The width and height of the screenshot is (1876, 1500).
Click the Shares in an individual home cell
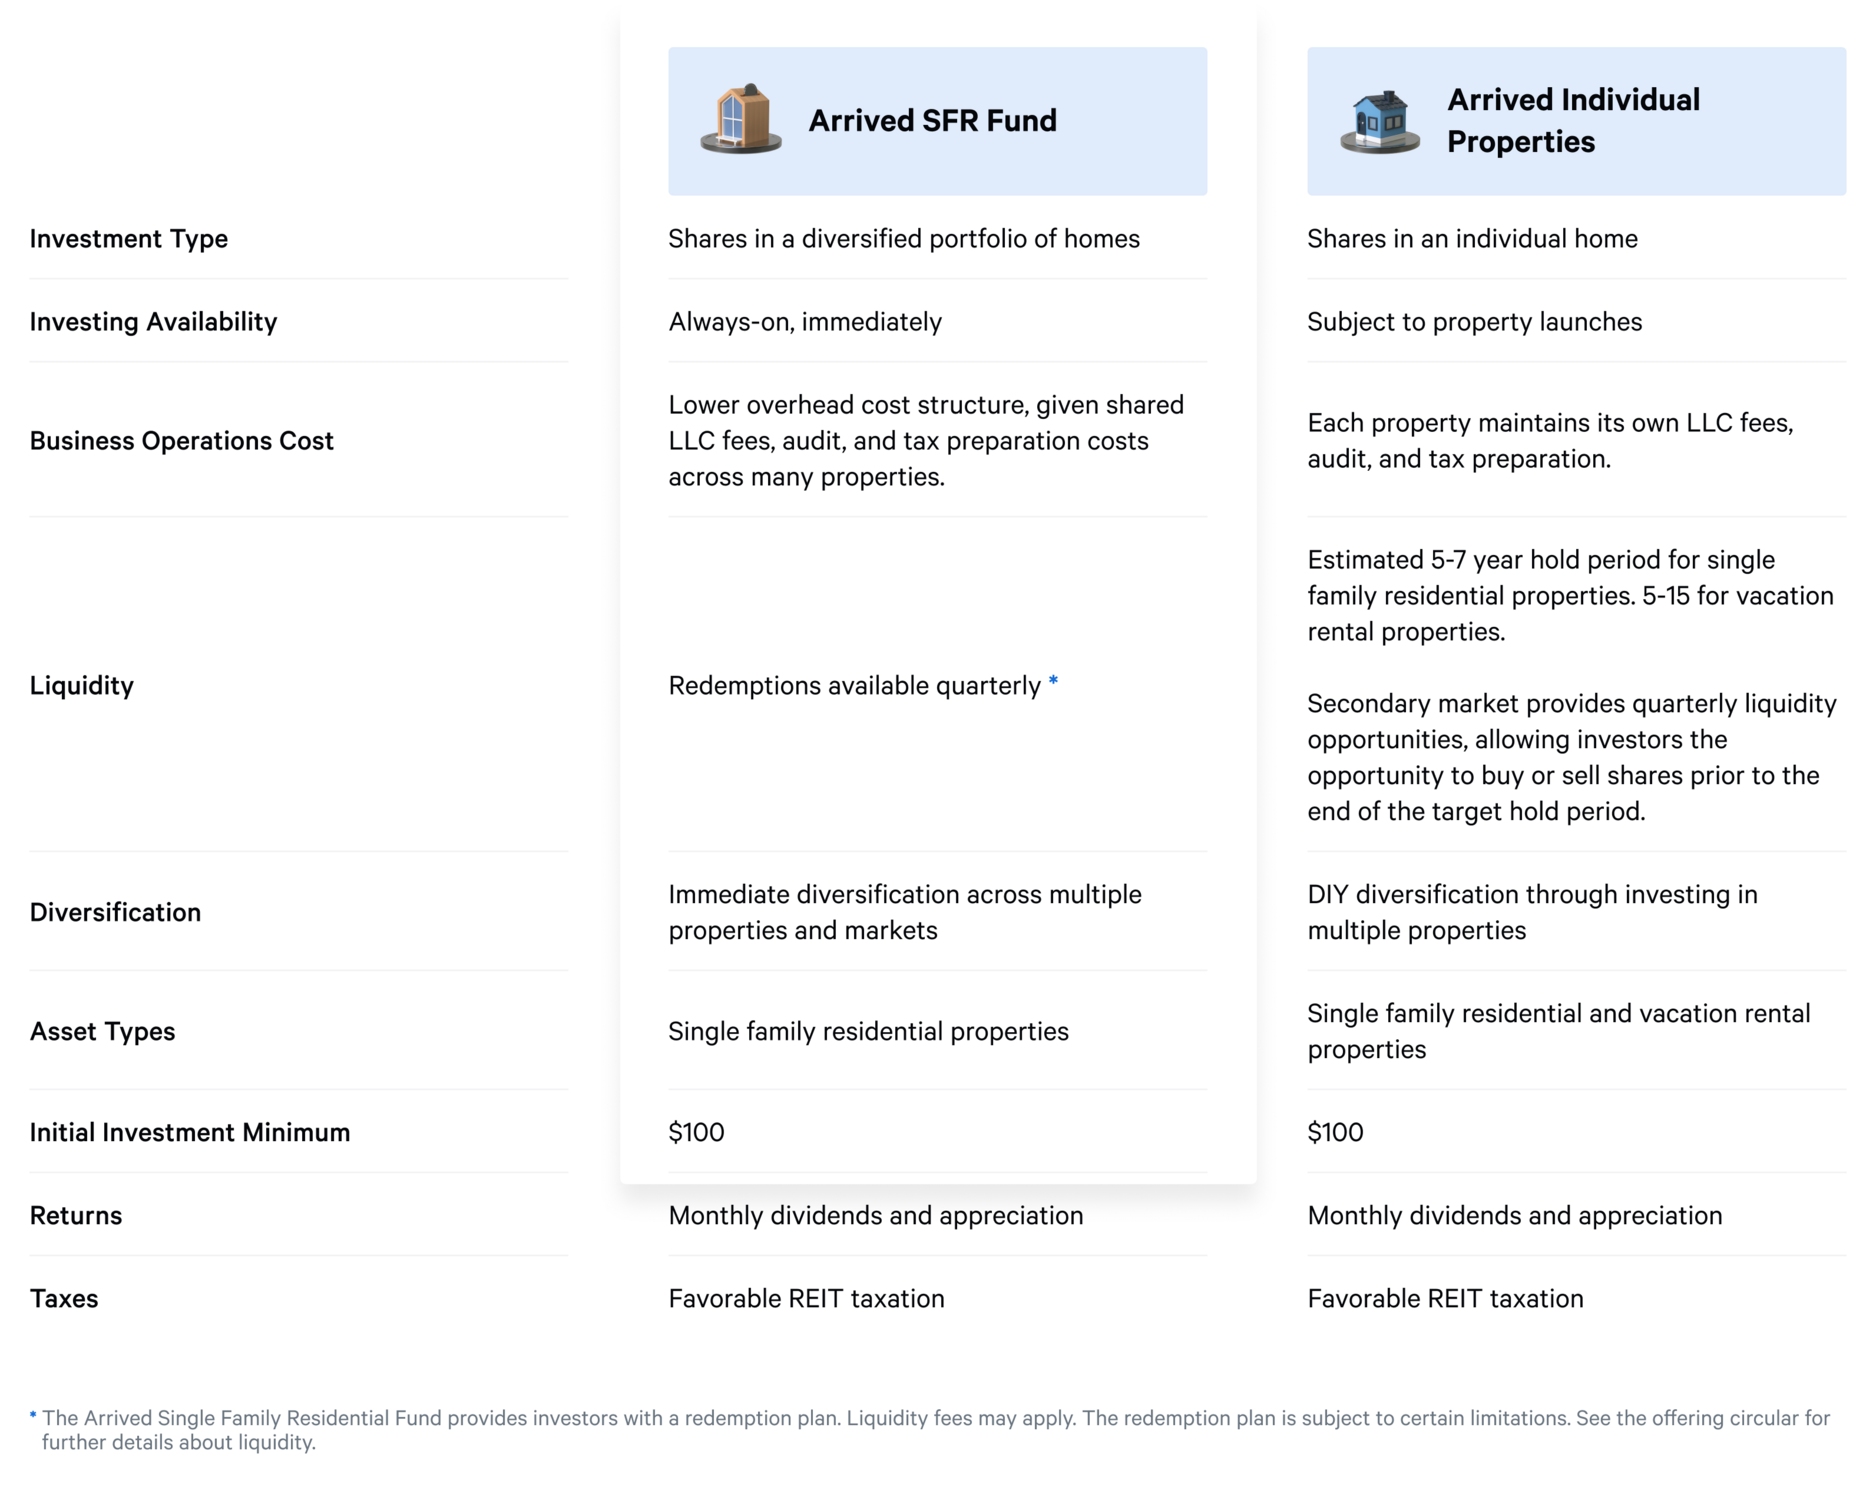(x=1472, y=239)
